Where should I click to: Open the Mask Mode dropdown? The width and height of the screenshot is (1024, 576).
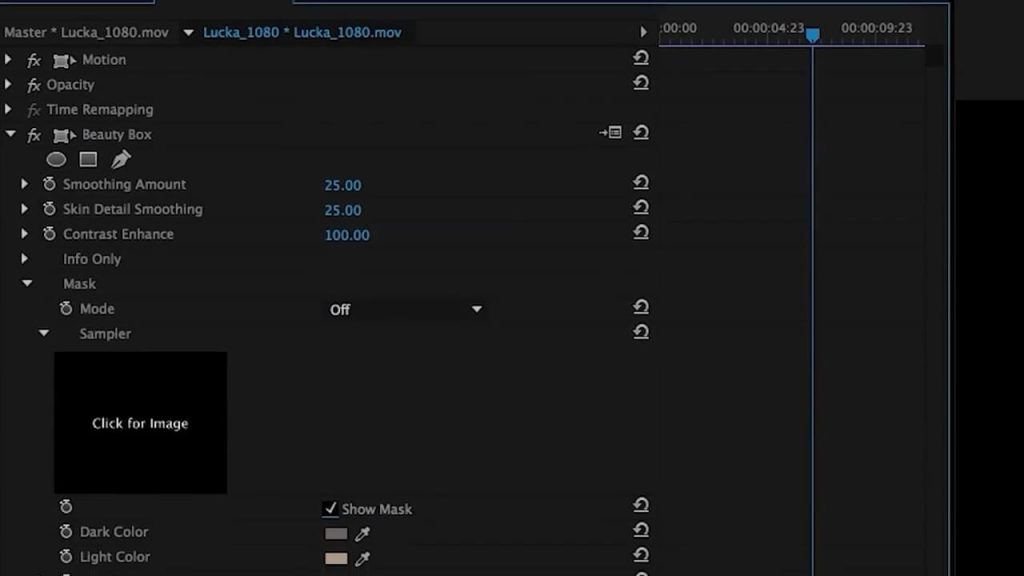(406, 310)
